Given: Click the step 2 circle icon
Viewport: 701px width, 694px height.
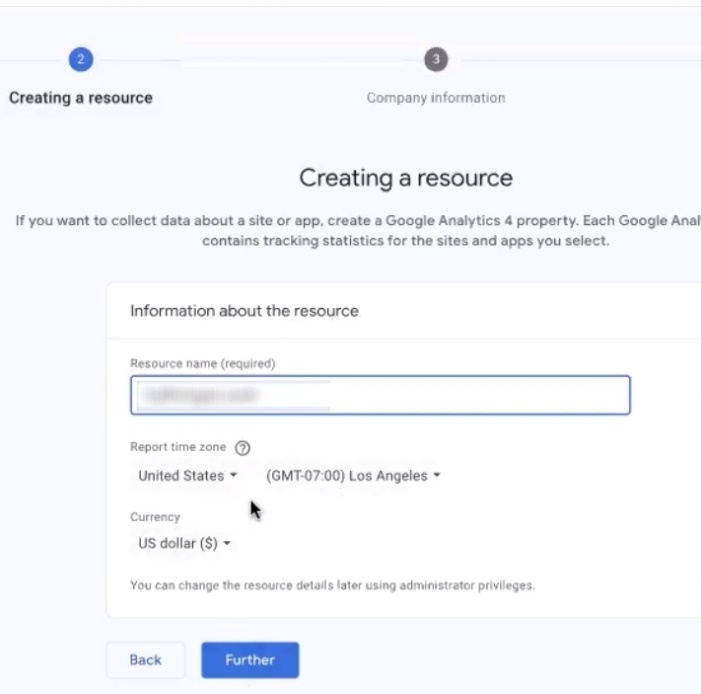Looking at the screenshot, I should point(80,60).
